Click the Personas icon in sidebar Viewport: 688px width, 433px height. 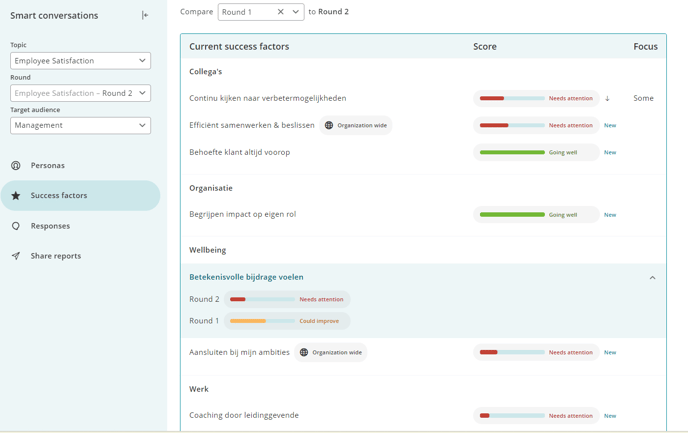coord(16,165)
